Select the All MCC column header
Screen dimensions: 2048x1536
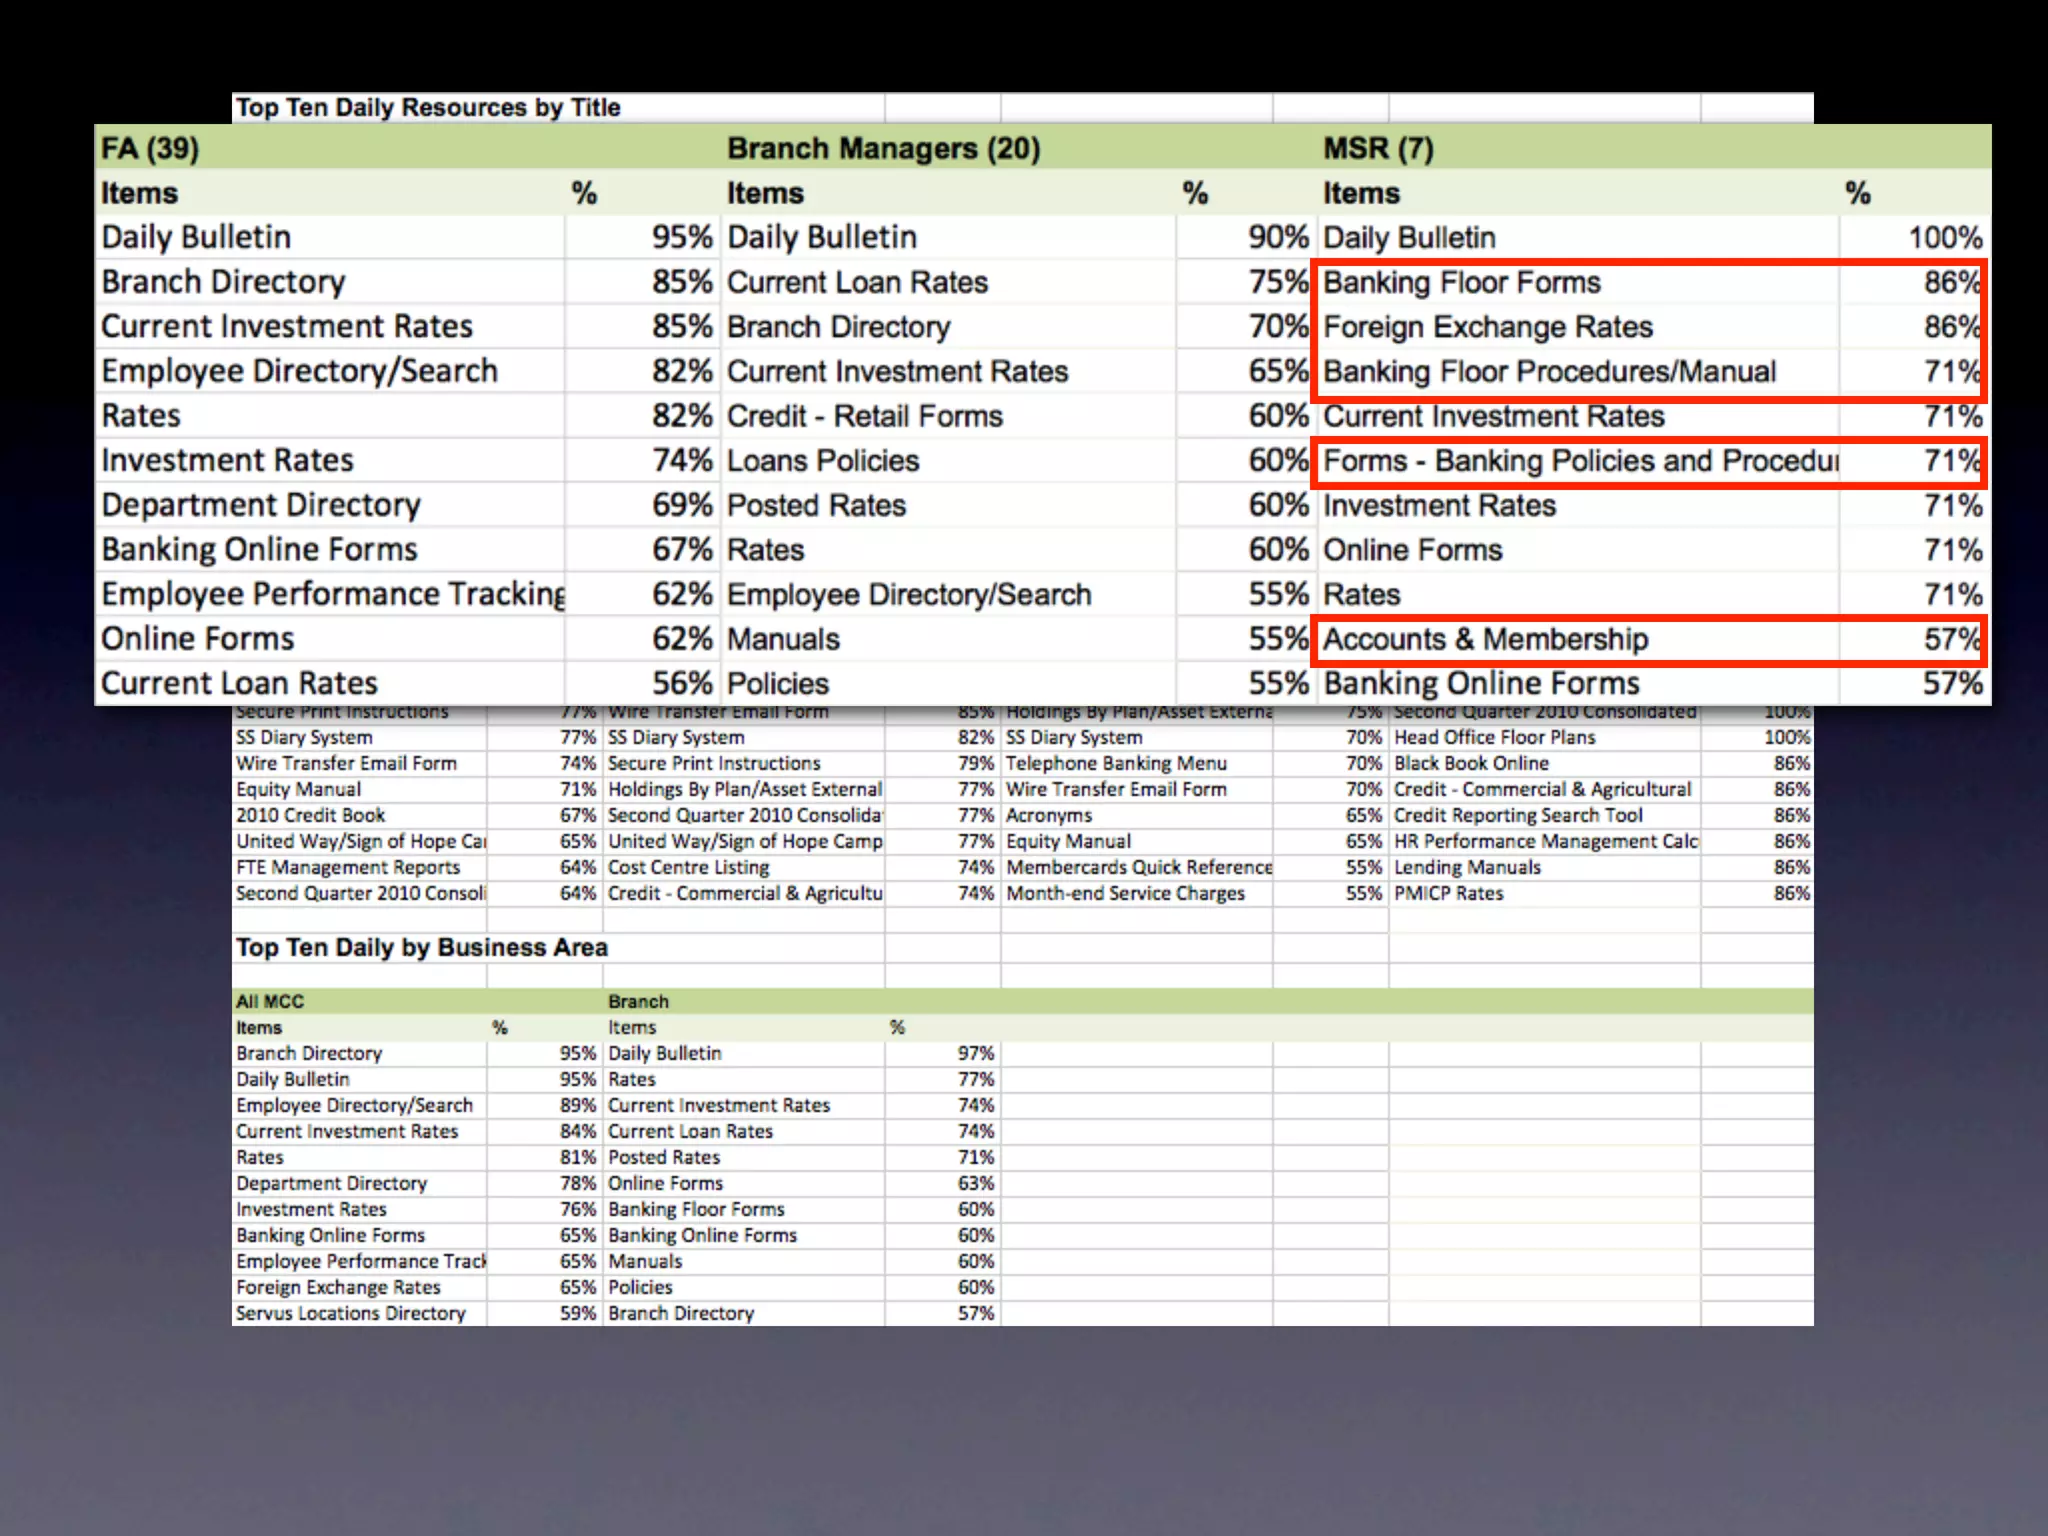click(x=270, y=1001)
